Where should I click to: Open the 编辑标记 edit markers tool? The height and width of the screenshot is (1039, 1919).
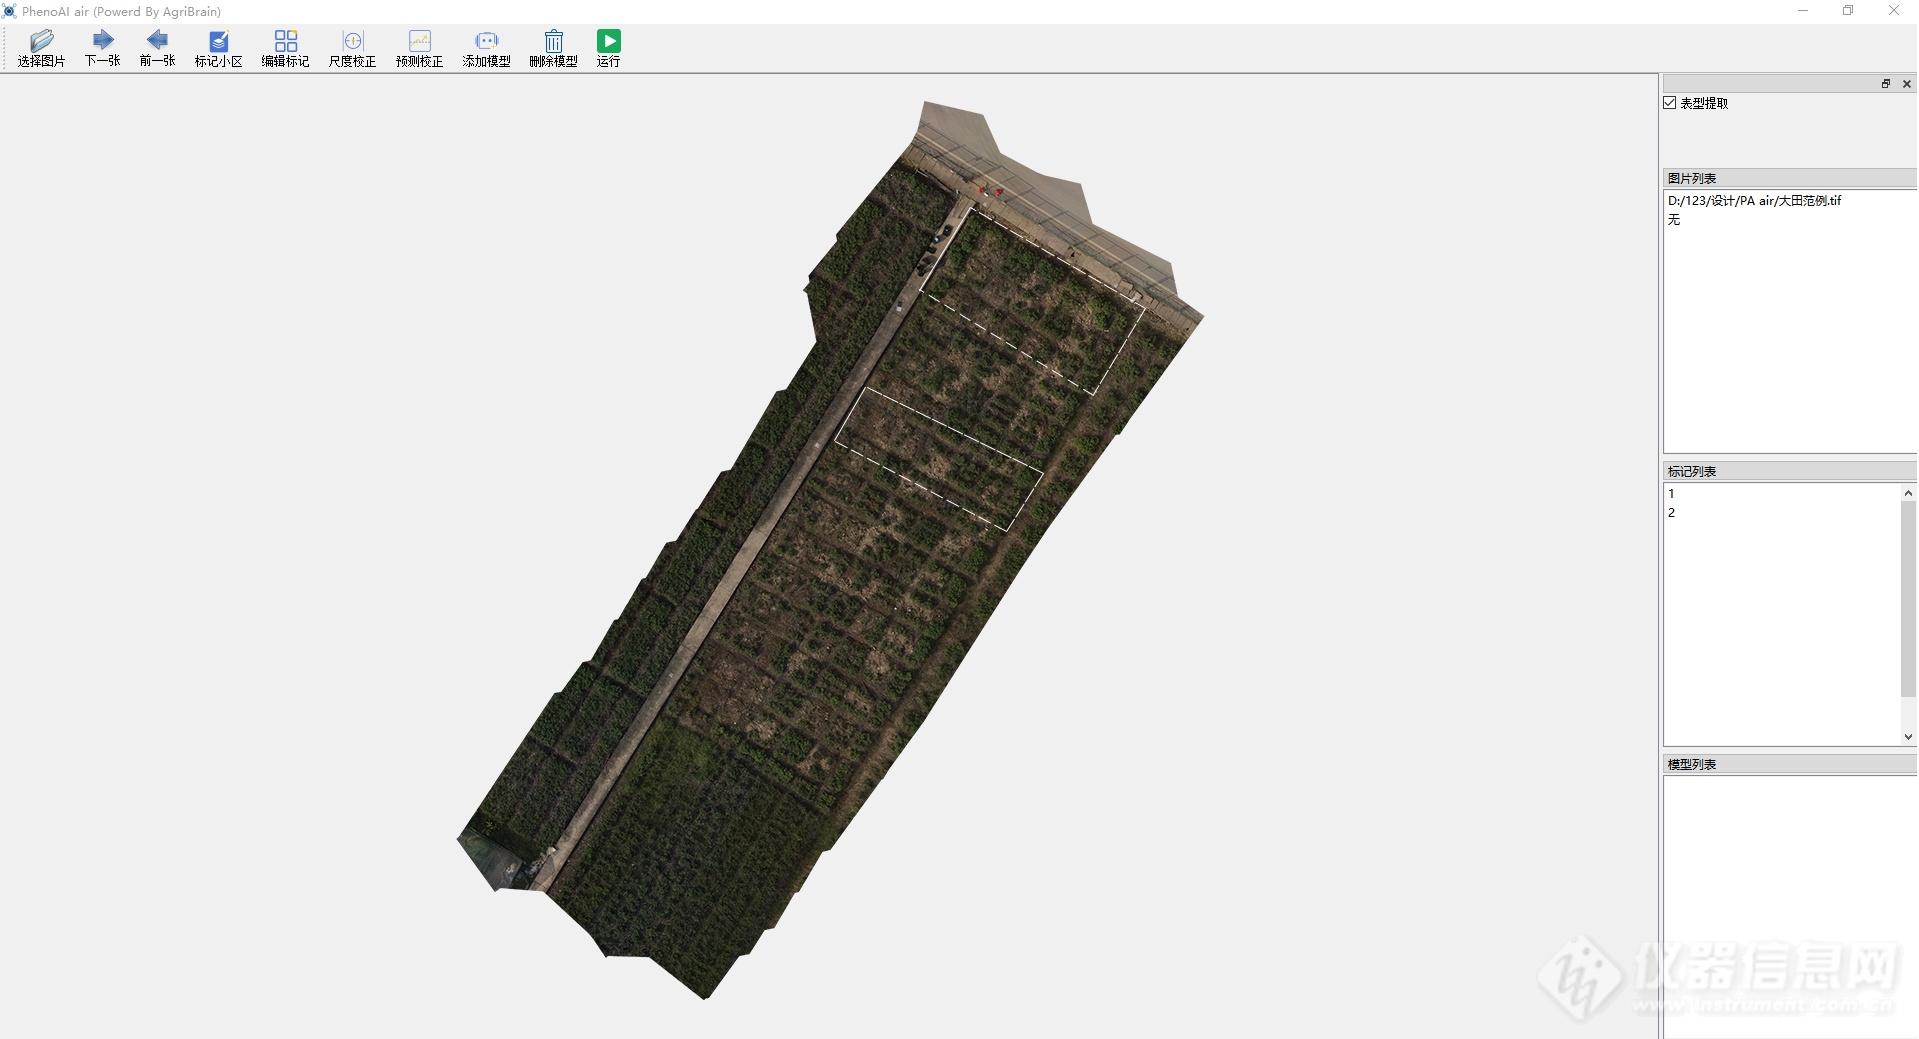click(x=285, y=48)
